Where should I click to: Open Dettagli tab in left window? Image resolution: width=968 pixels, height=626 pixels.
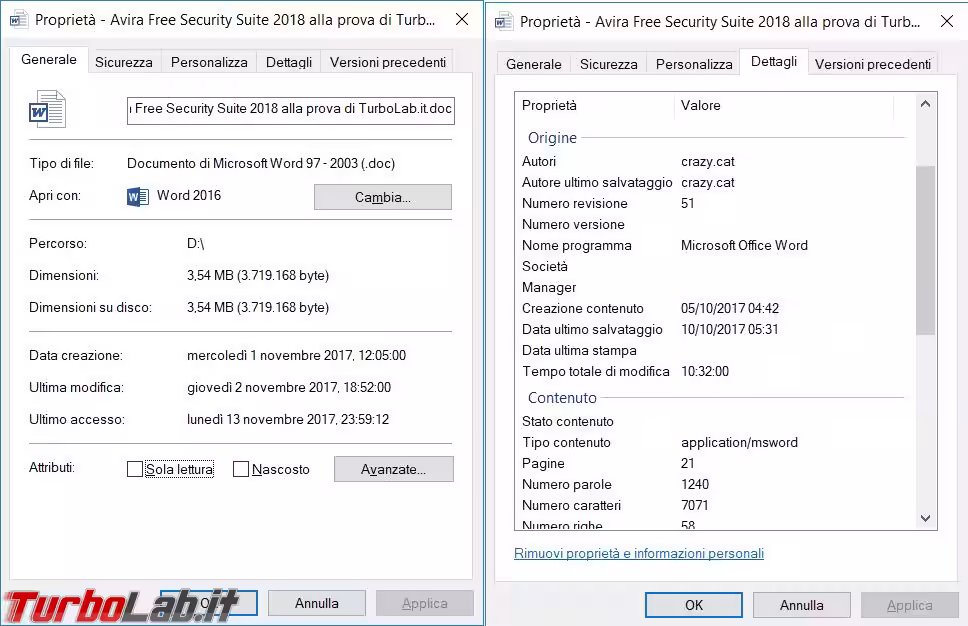pyautogui.click(x=289, y=62)
